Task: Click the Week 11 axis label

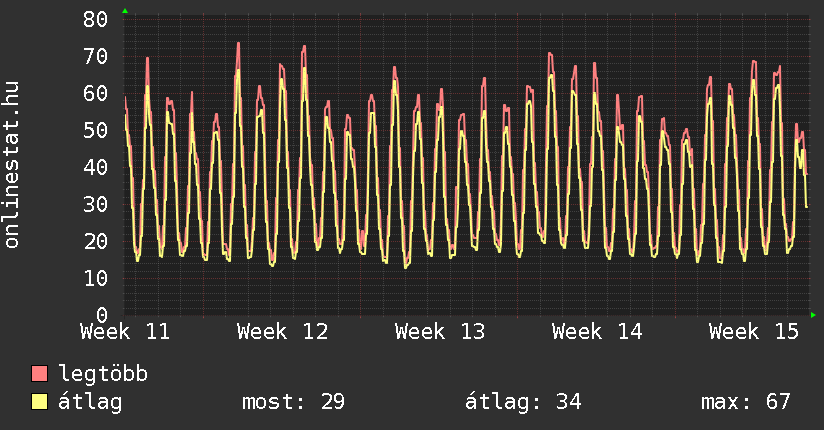Action: (125, 332)
